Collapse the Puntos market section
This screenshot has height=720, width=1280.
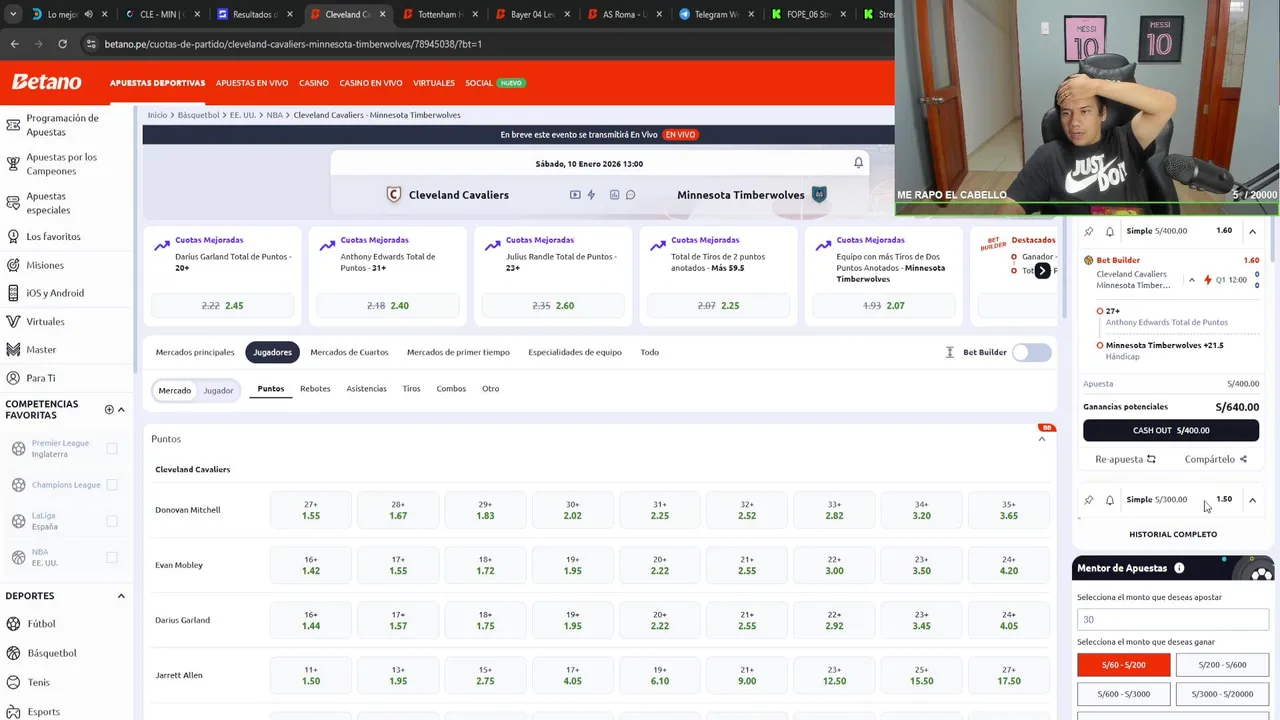pyautogui.click(x=1042, y=439)
